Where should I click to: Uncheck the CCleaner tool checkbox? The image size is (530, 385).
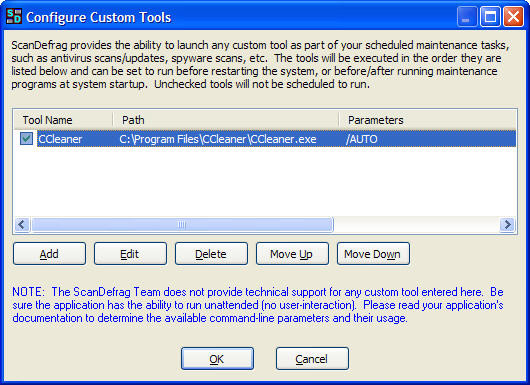point(26,138)
